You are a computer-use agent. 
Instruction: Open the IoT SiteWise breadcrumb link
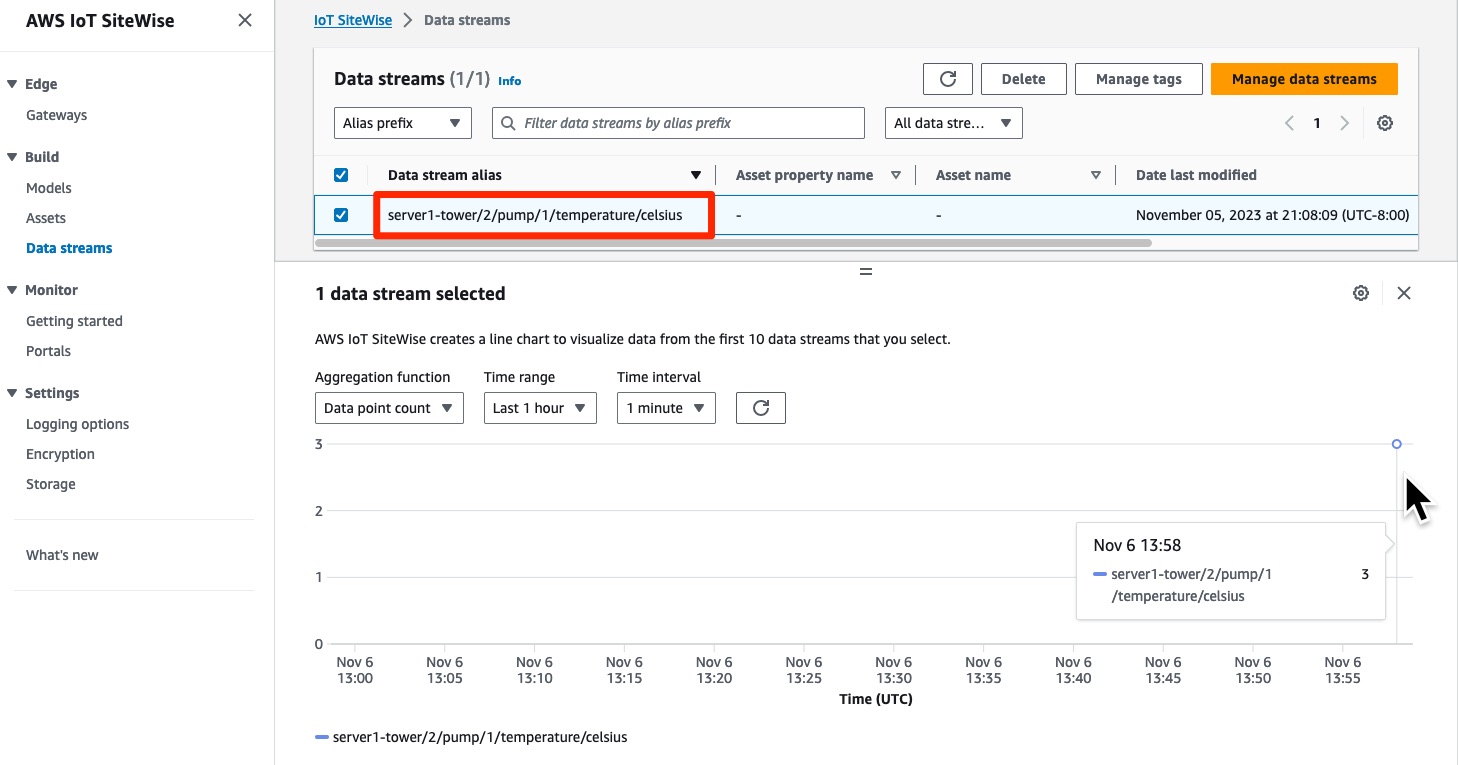point(353,20)
